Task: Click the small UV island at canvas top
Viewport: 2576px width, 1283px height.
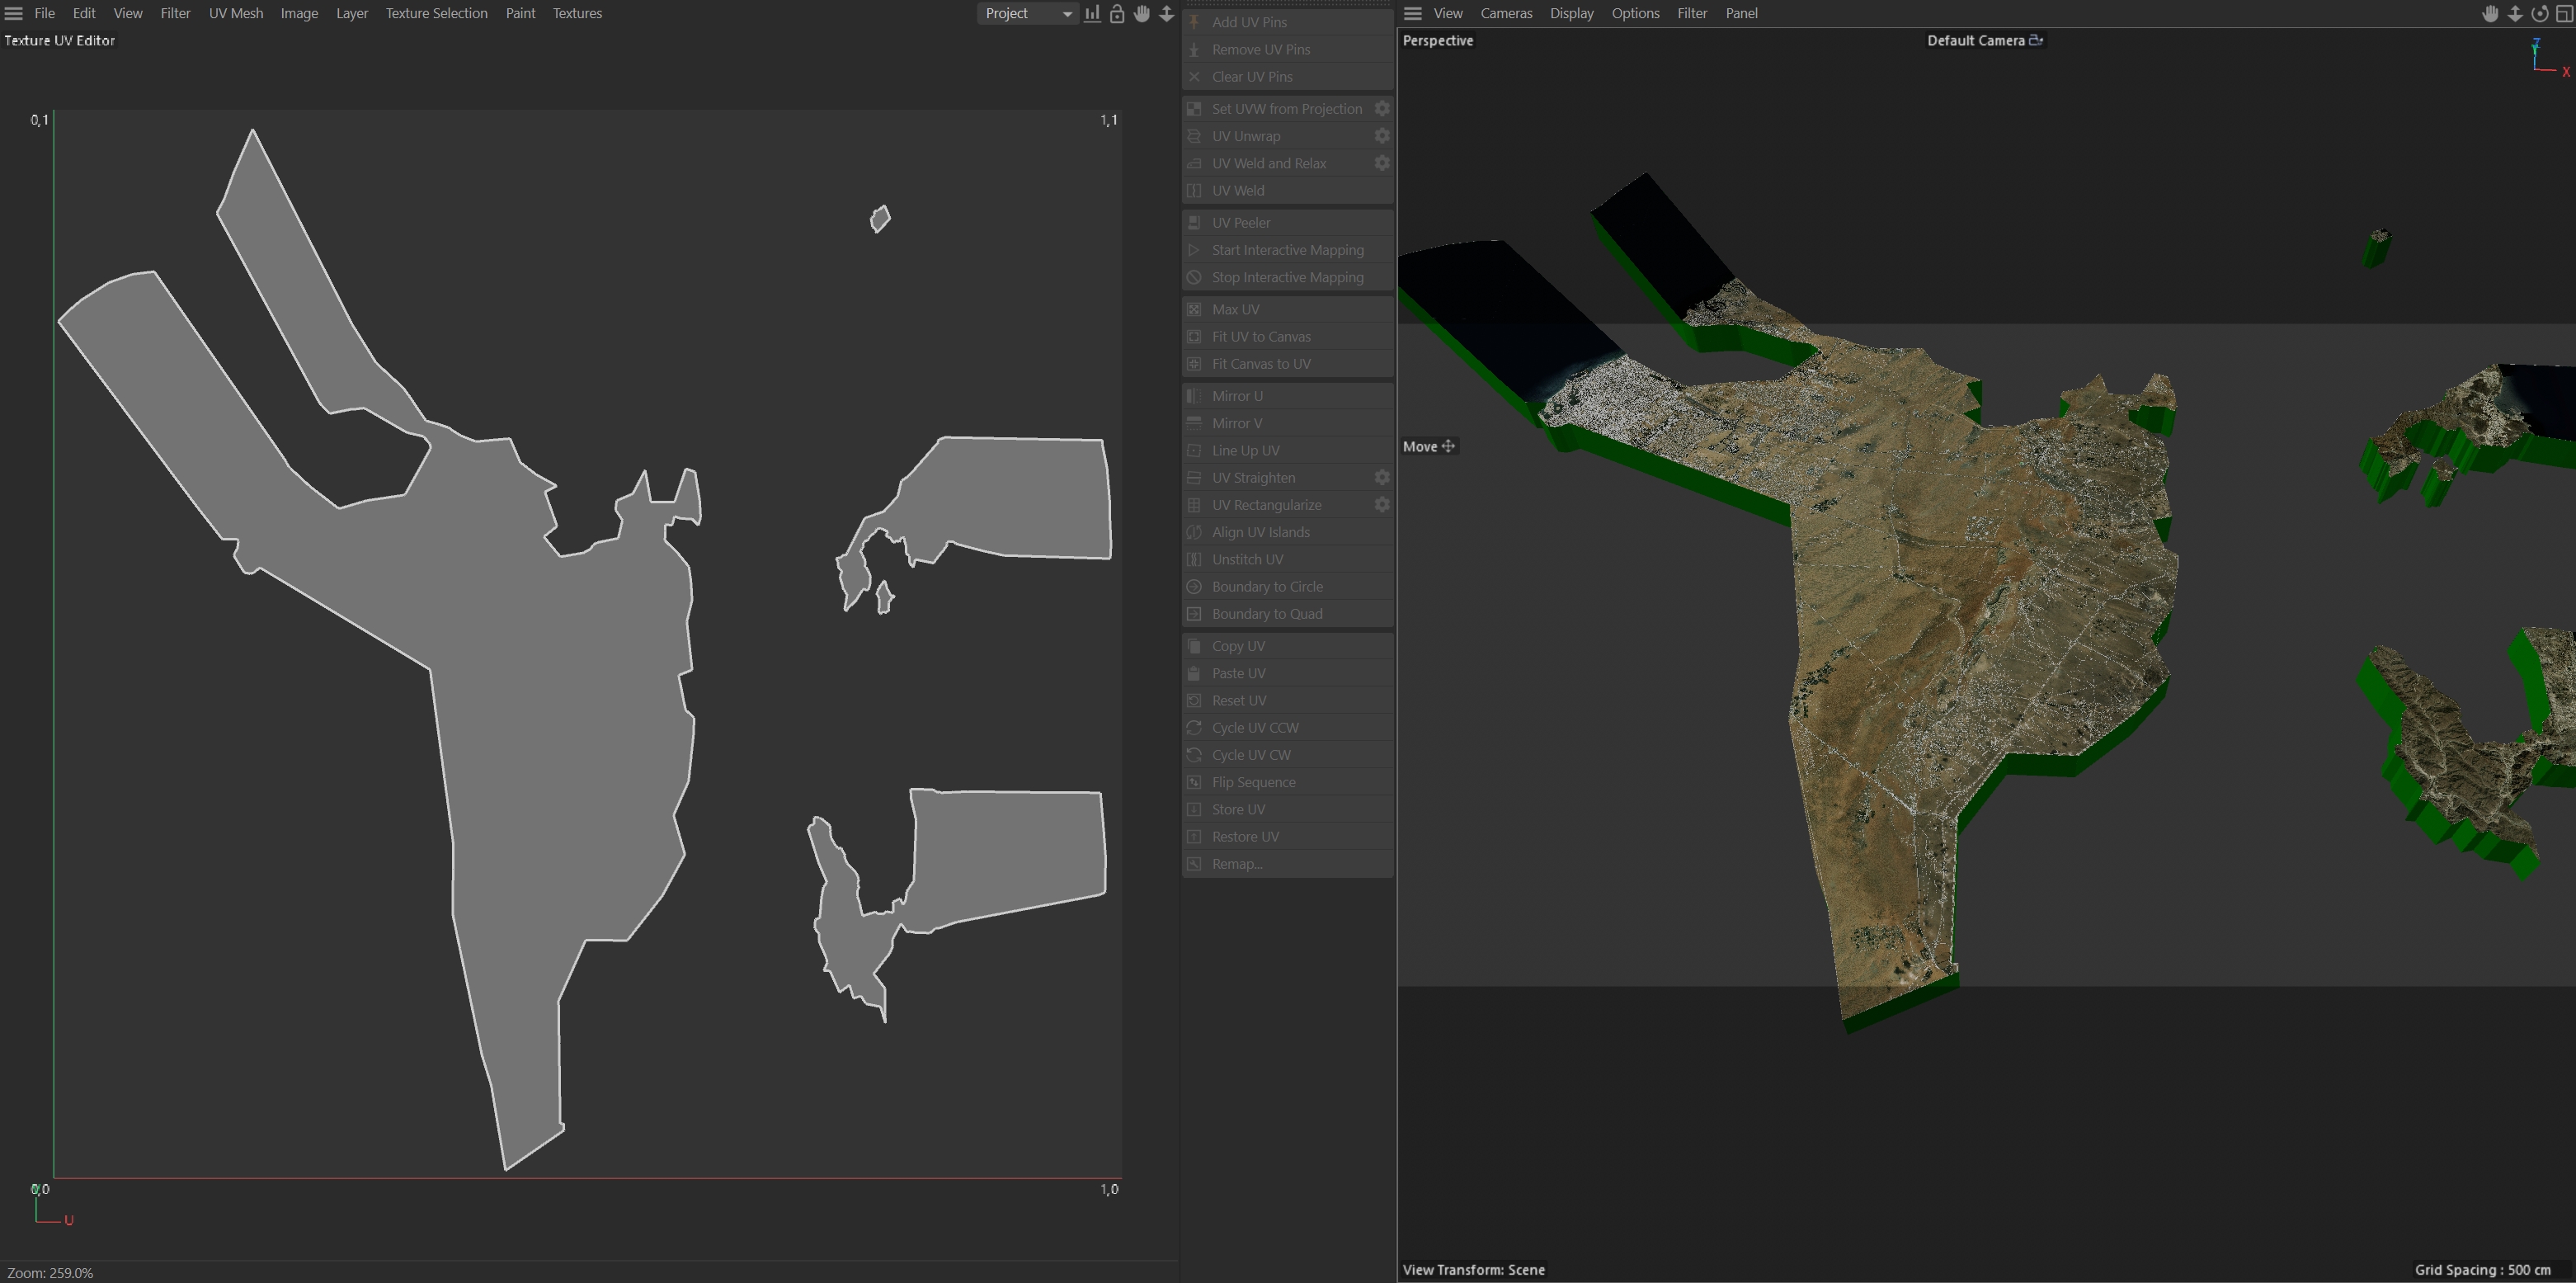Action: click(x=880, y=218)
